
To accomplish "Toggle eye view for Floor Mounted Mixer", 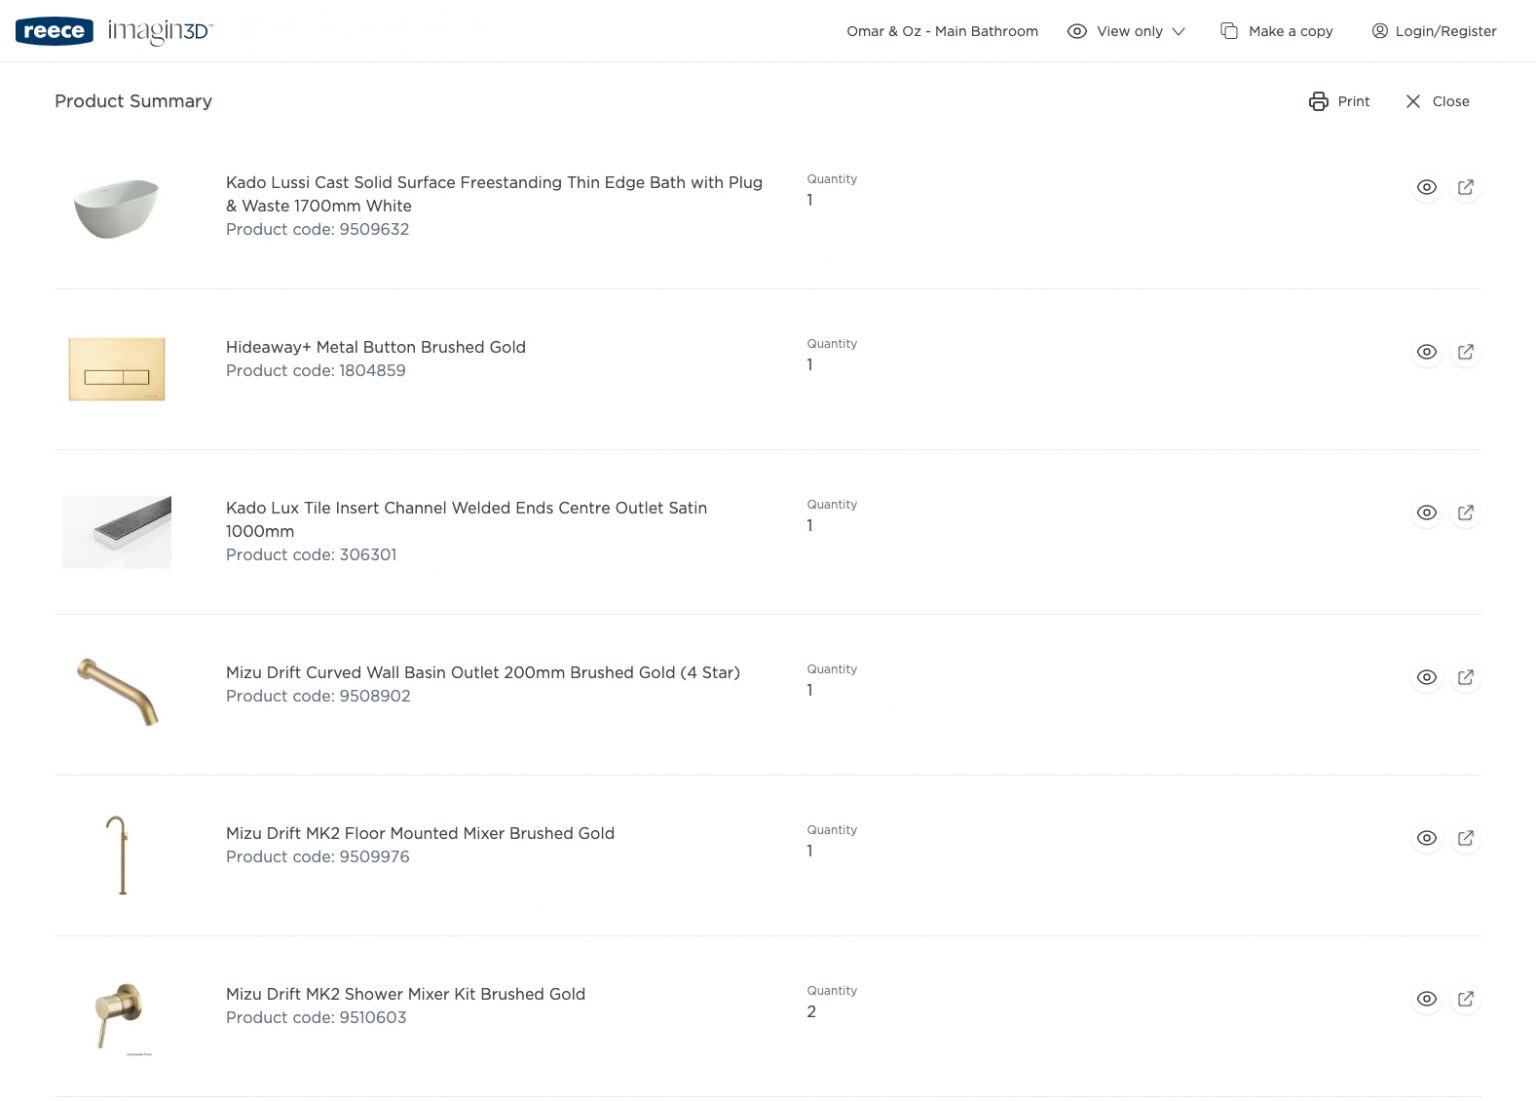I will [1426, 839].
